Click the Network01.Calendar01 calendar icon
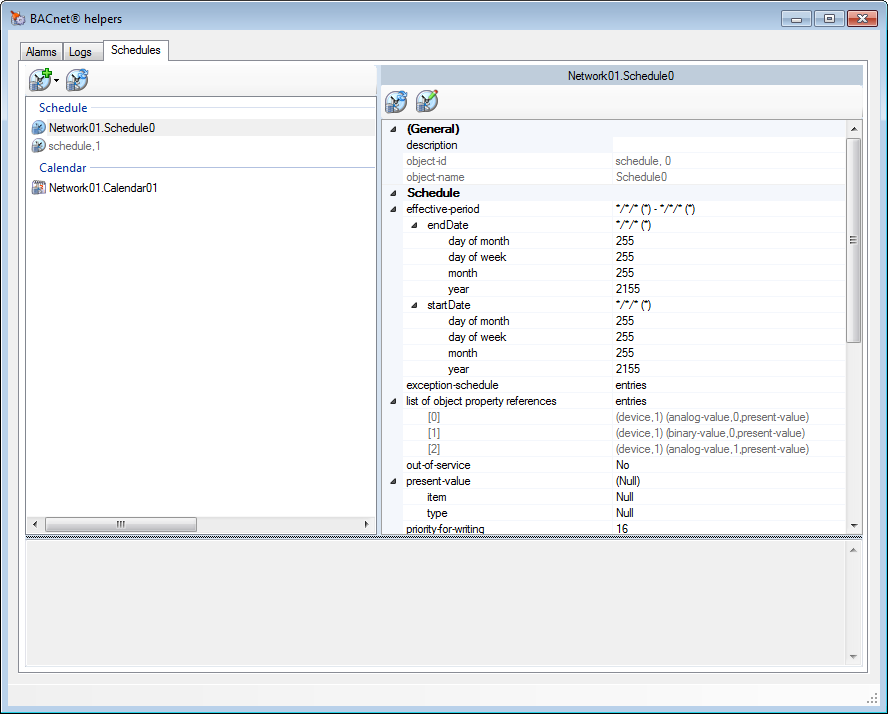 [x=39, y=187]
